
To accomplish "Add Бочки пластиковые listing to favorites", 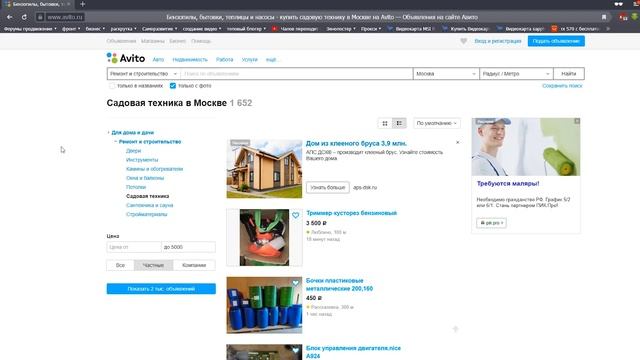I will [296, 283].
